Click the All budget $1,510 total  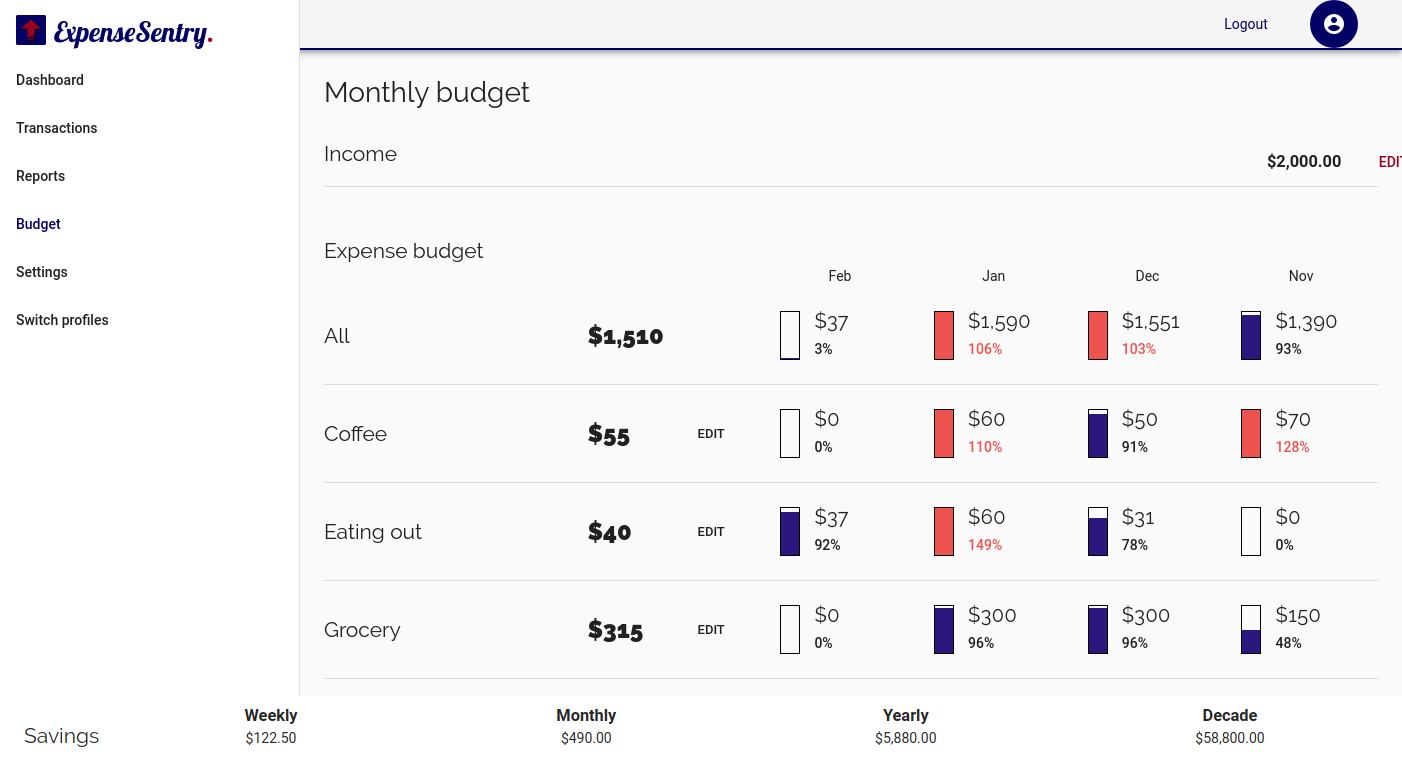625,337
